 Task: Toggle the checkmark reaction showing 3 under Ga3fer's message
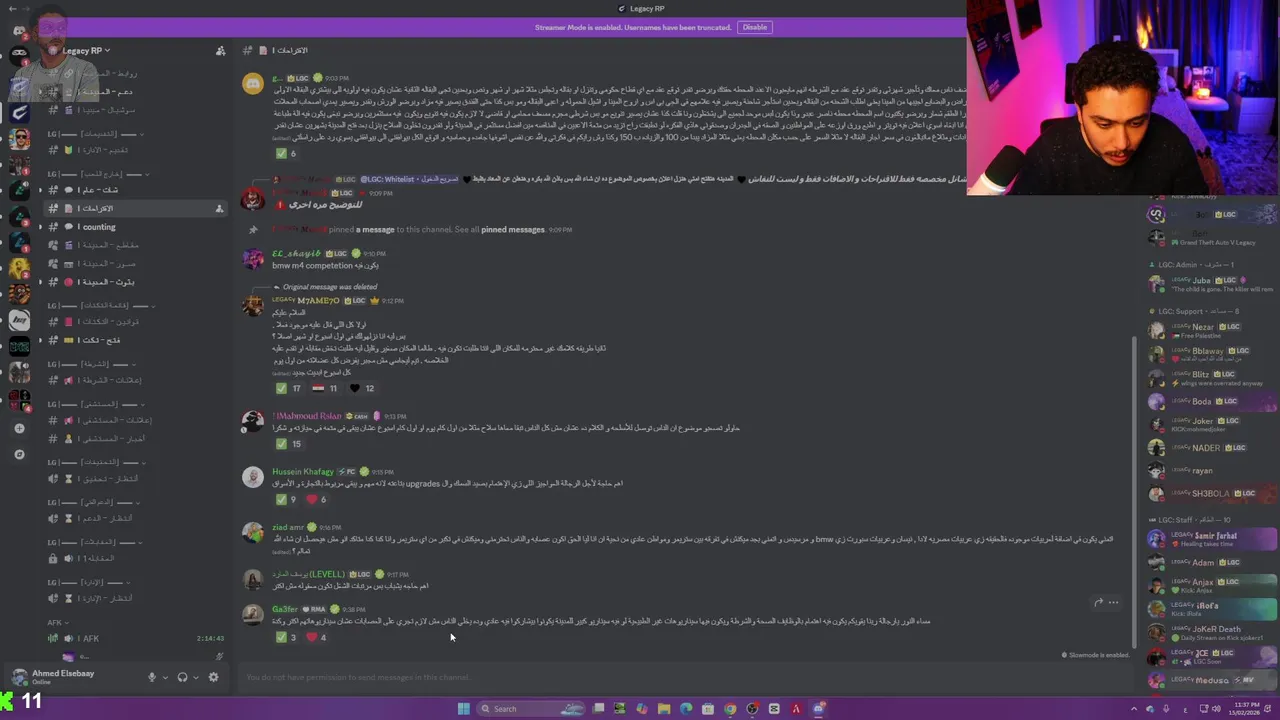point(286,637)
